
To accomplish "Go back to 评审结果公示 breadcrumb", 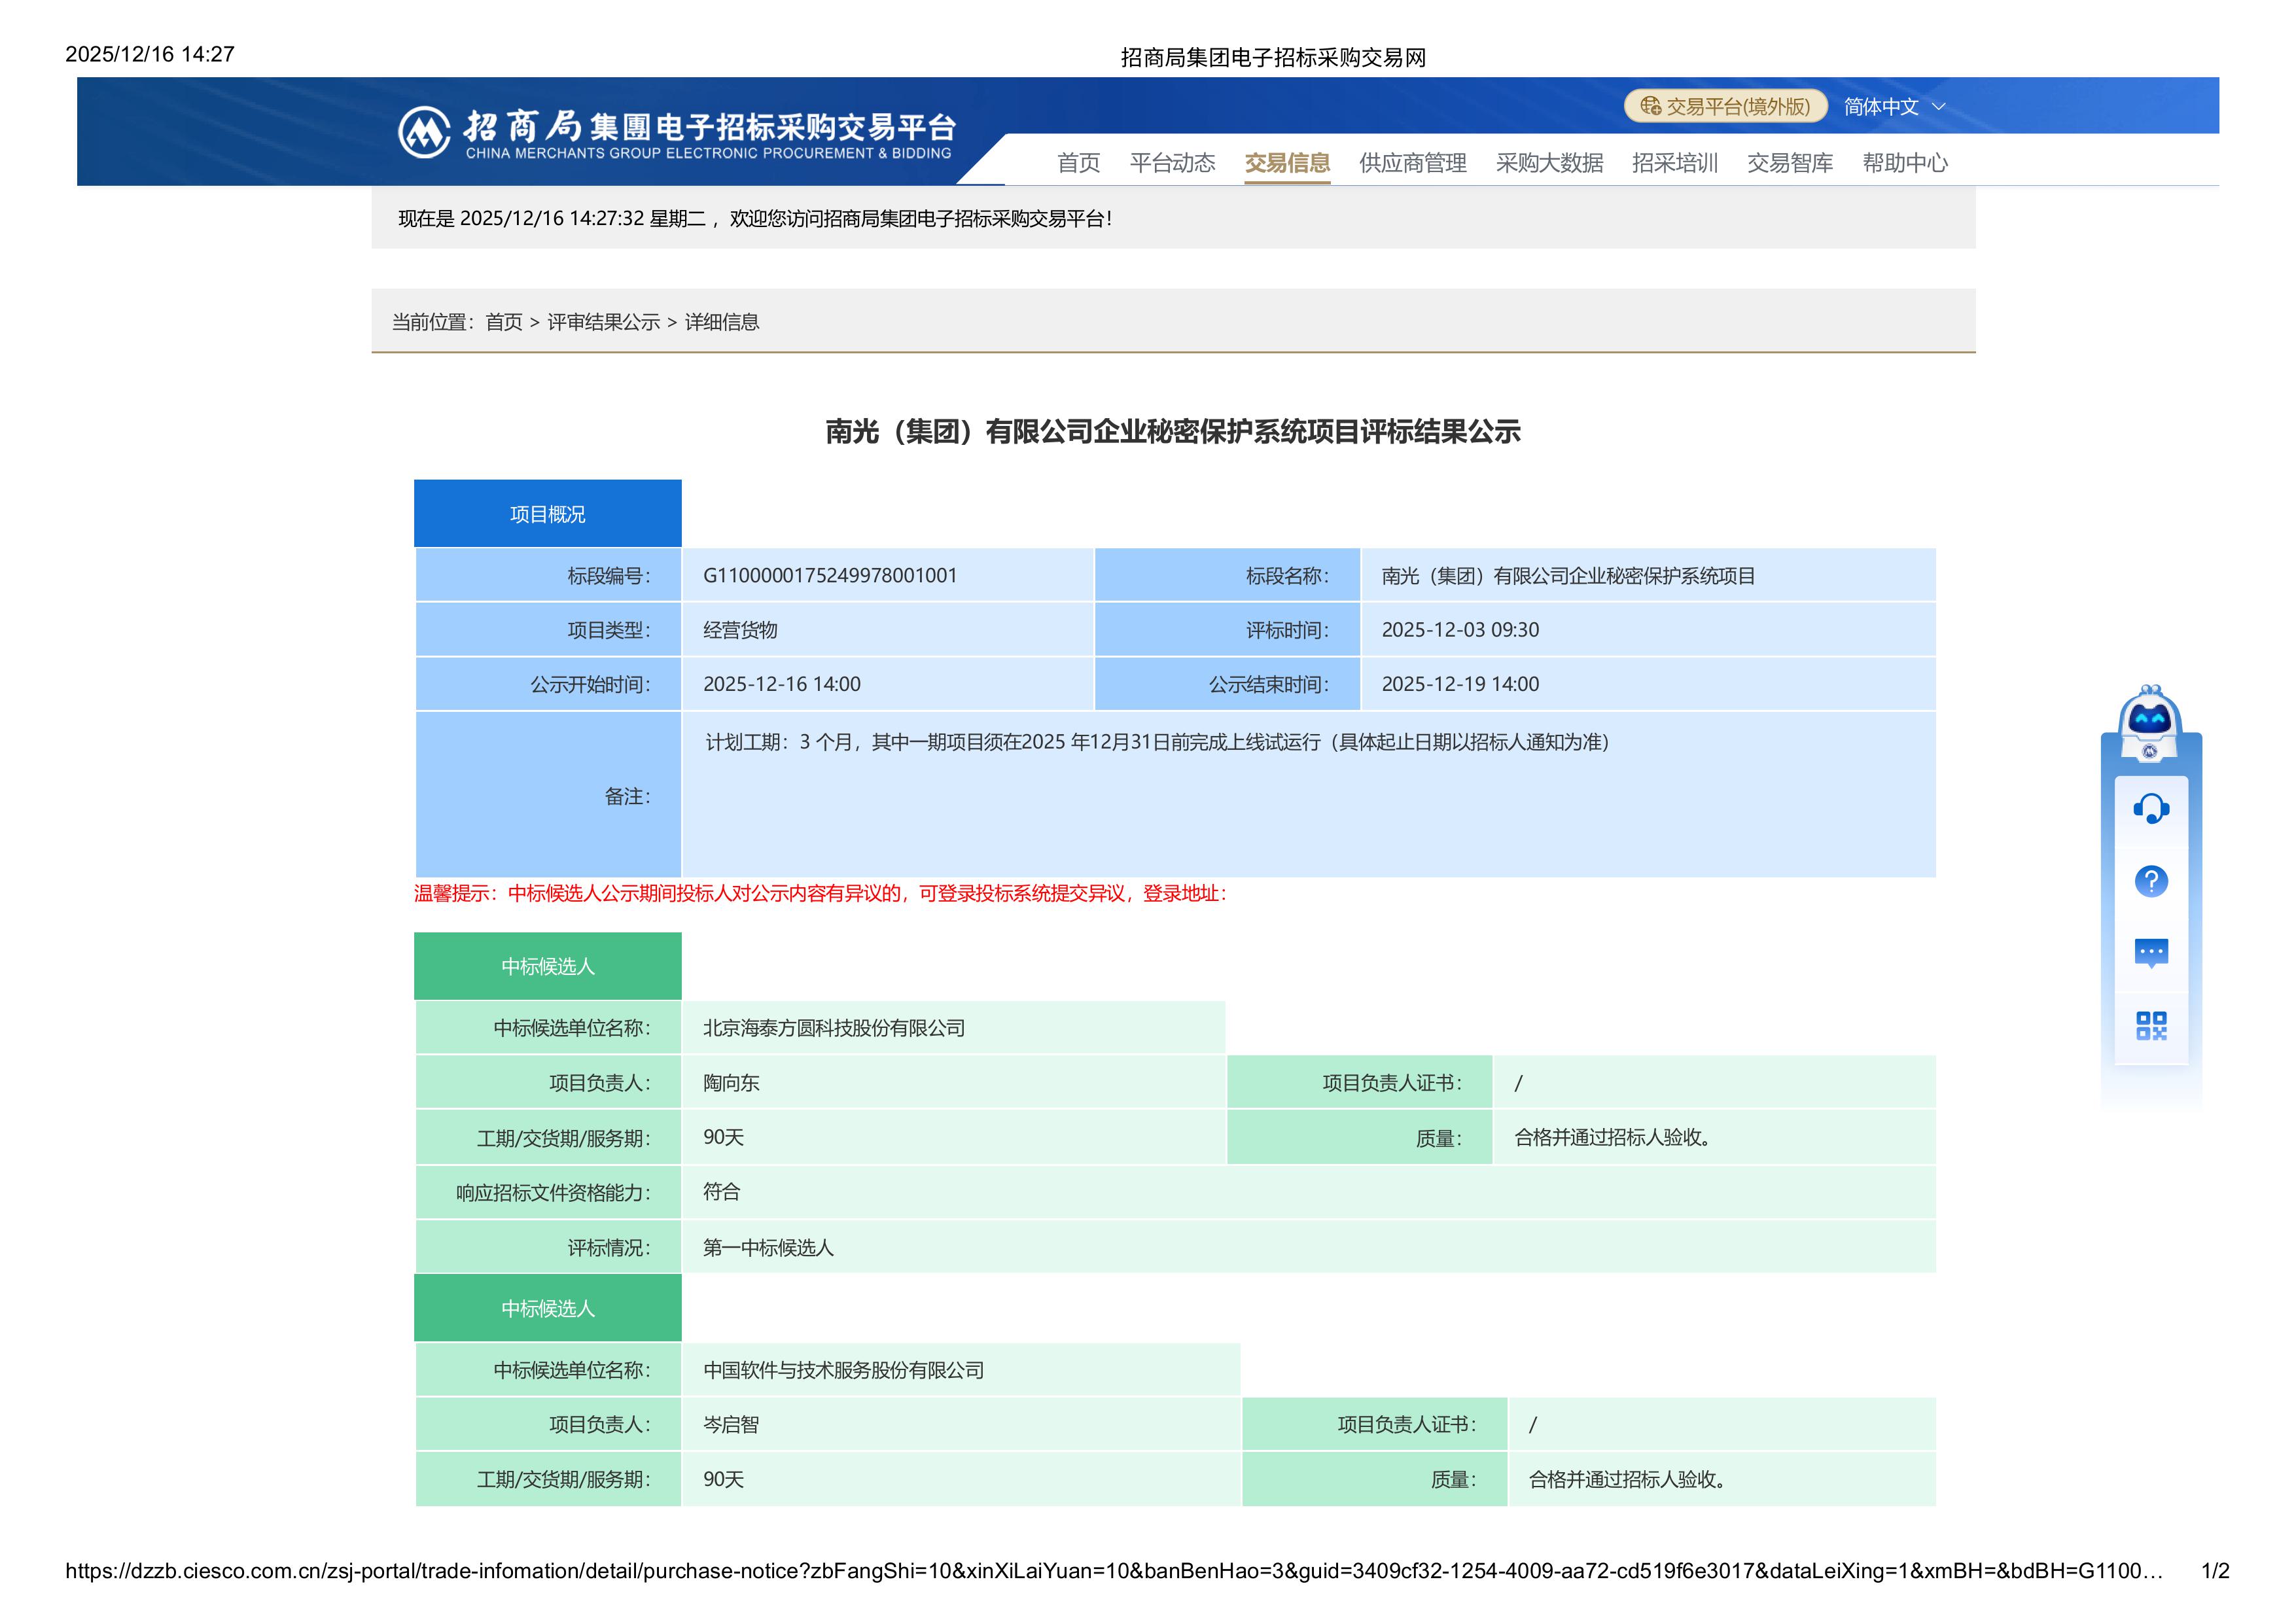I will click(603, 322).
